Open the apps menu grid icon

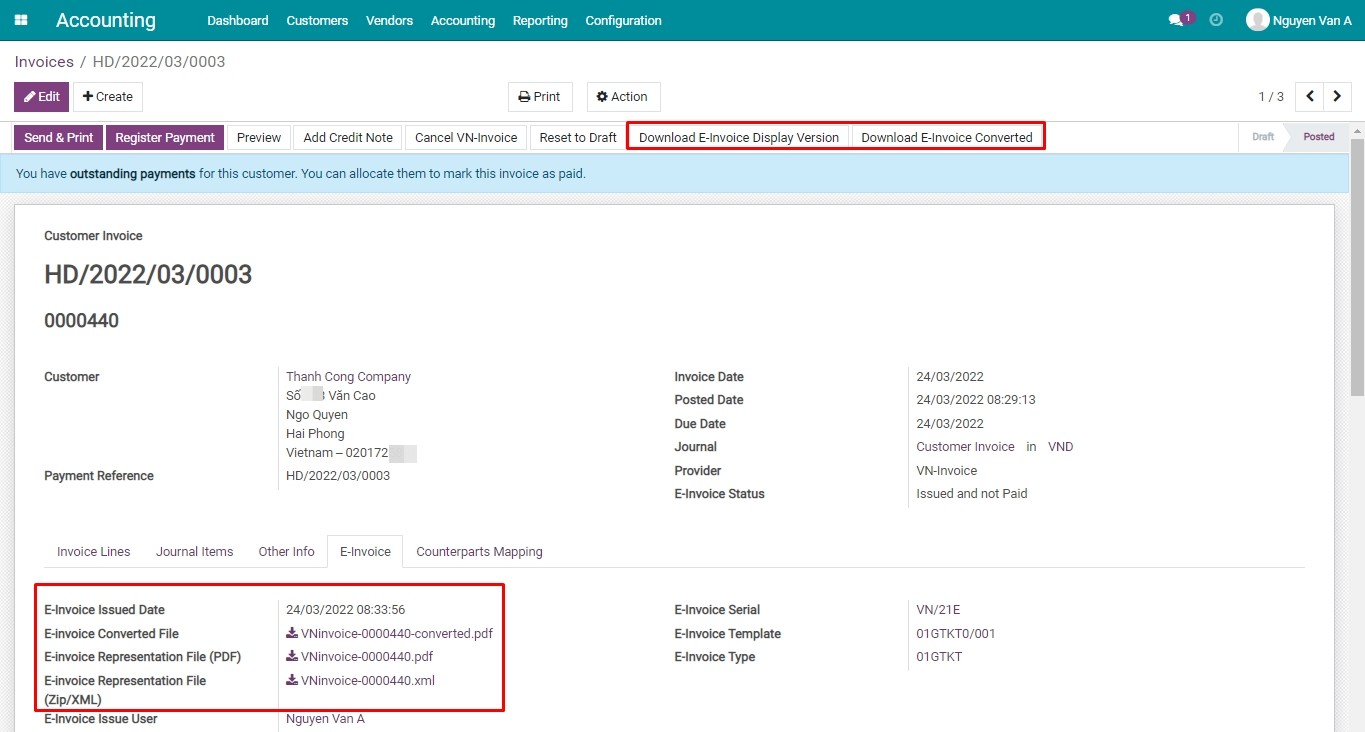(20, 20)
